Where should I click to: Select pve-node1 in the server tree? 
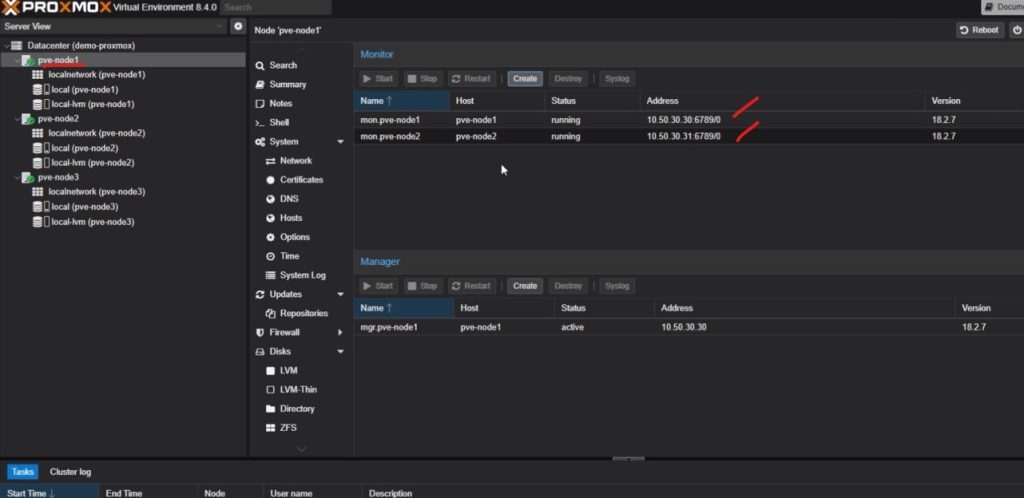(x=58, y=60)
